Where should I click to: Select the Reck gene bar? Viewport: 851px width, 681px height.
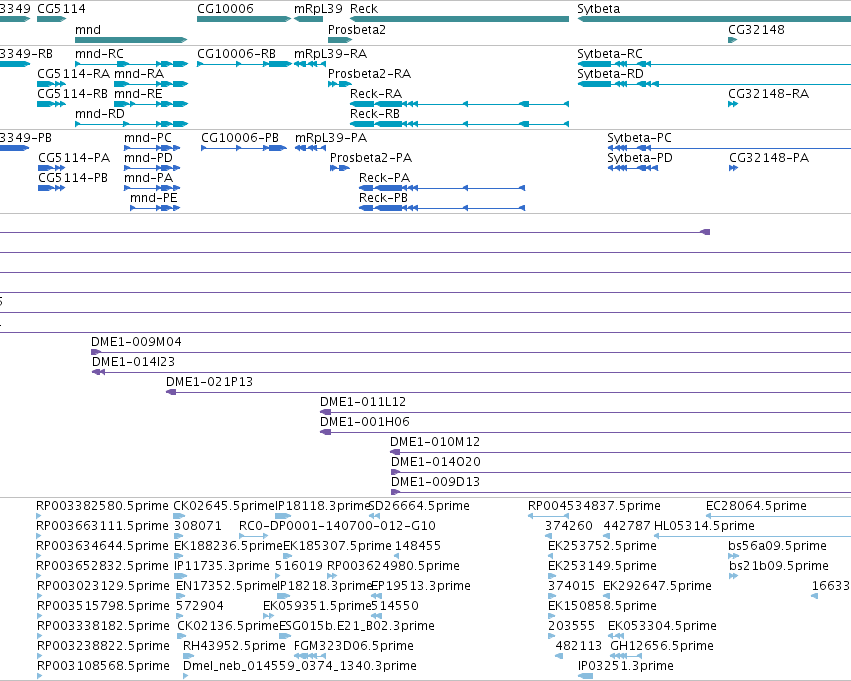click(459, 19)
